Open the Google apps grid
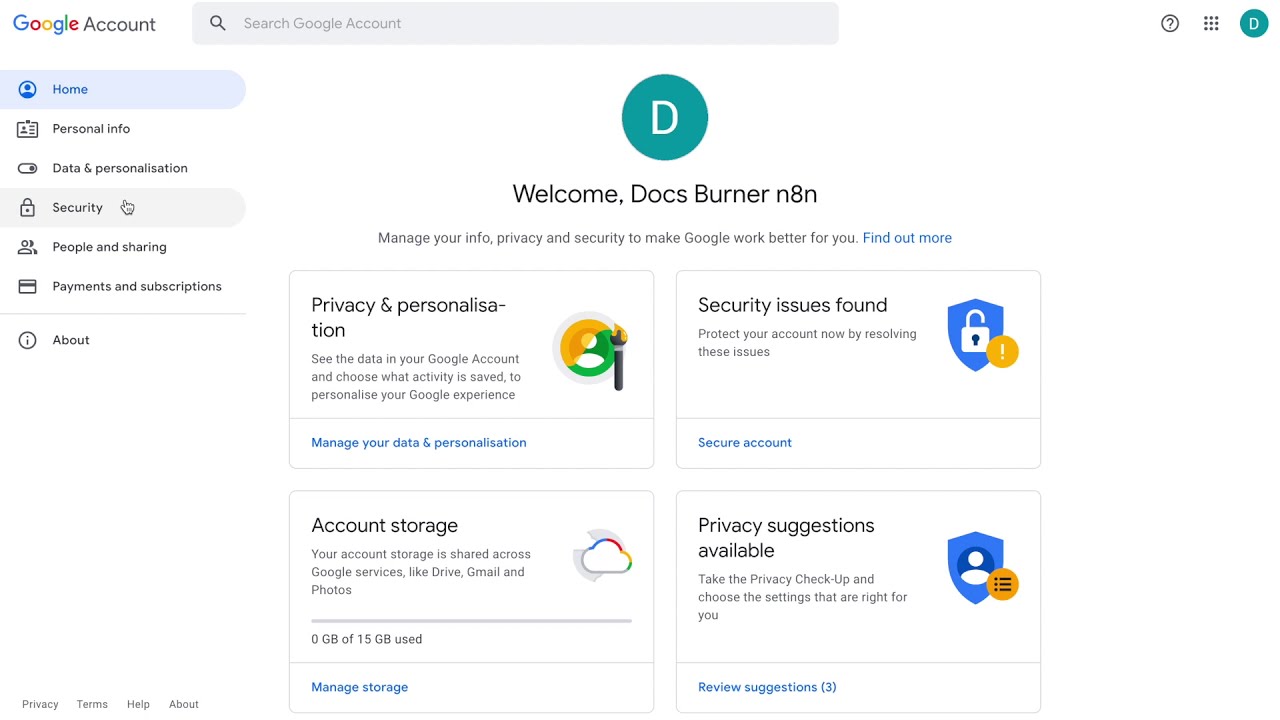The width and height of the screenshot is (1280, 720). [x=1211, y=23]
